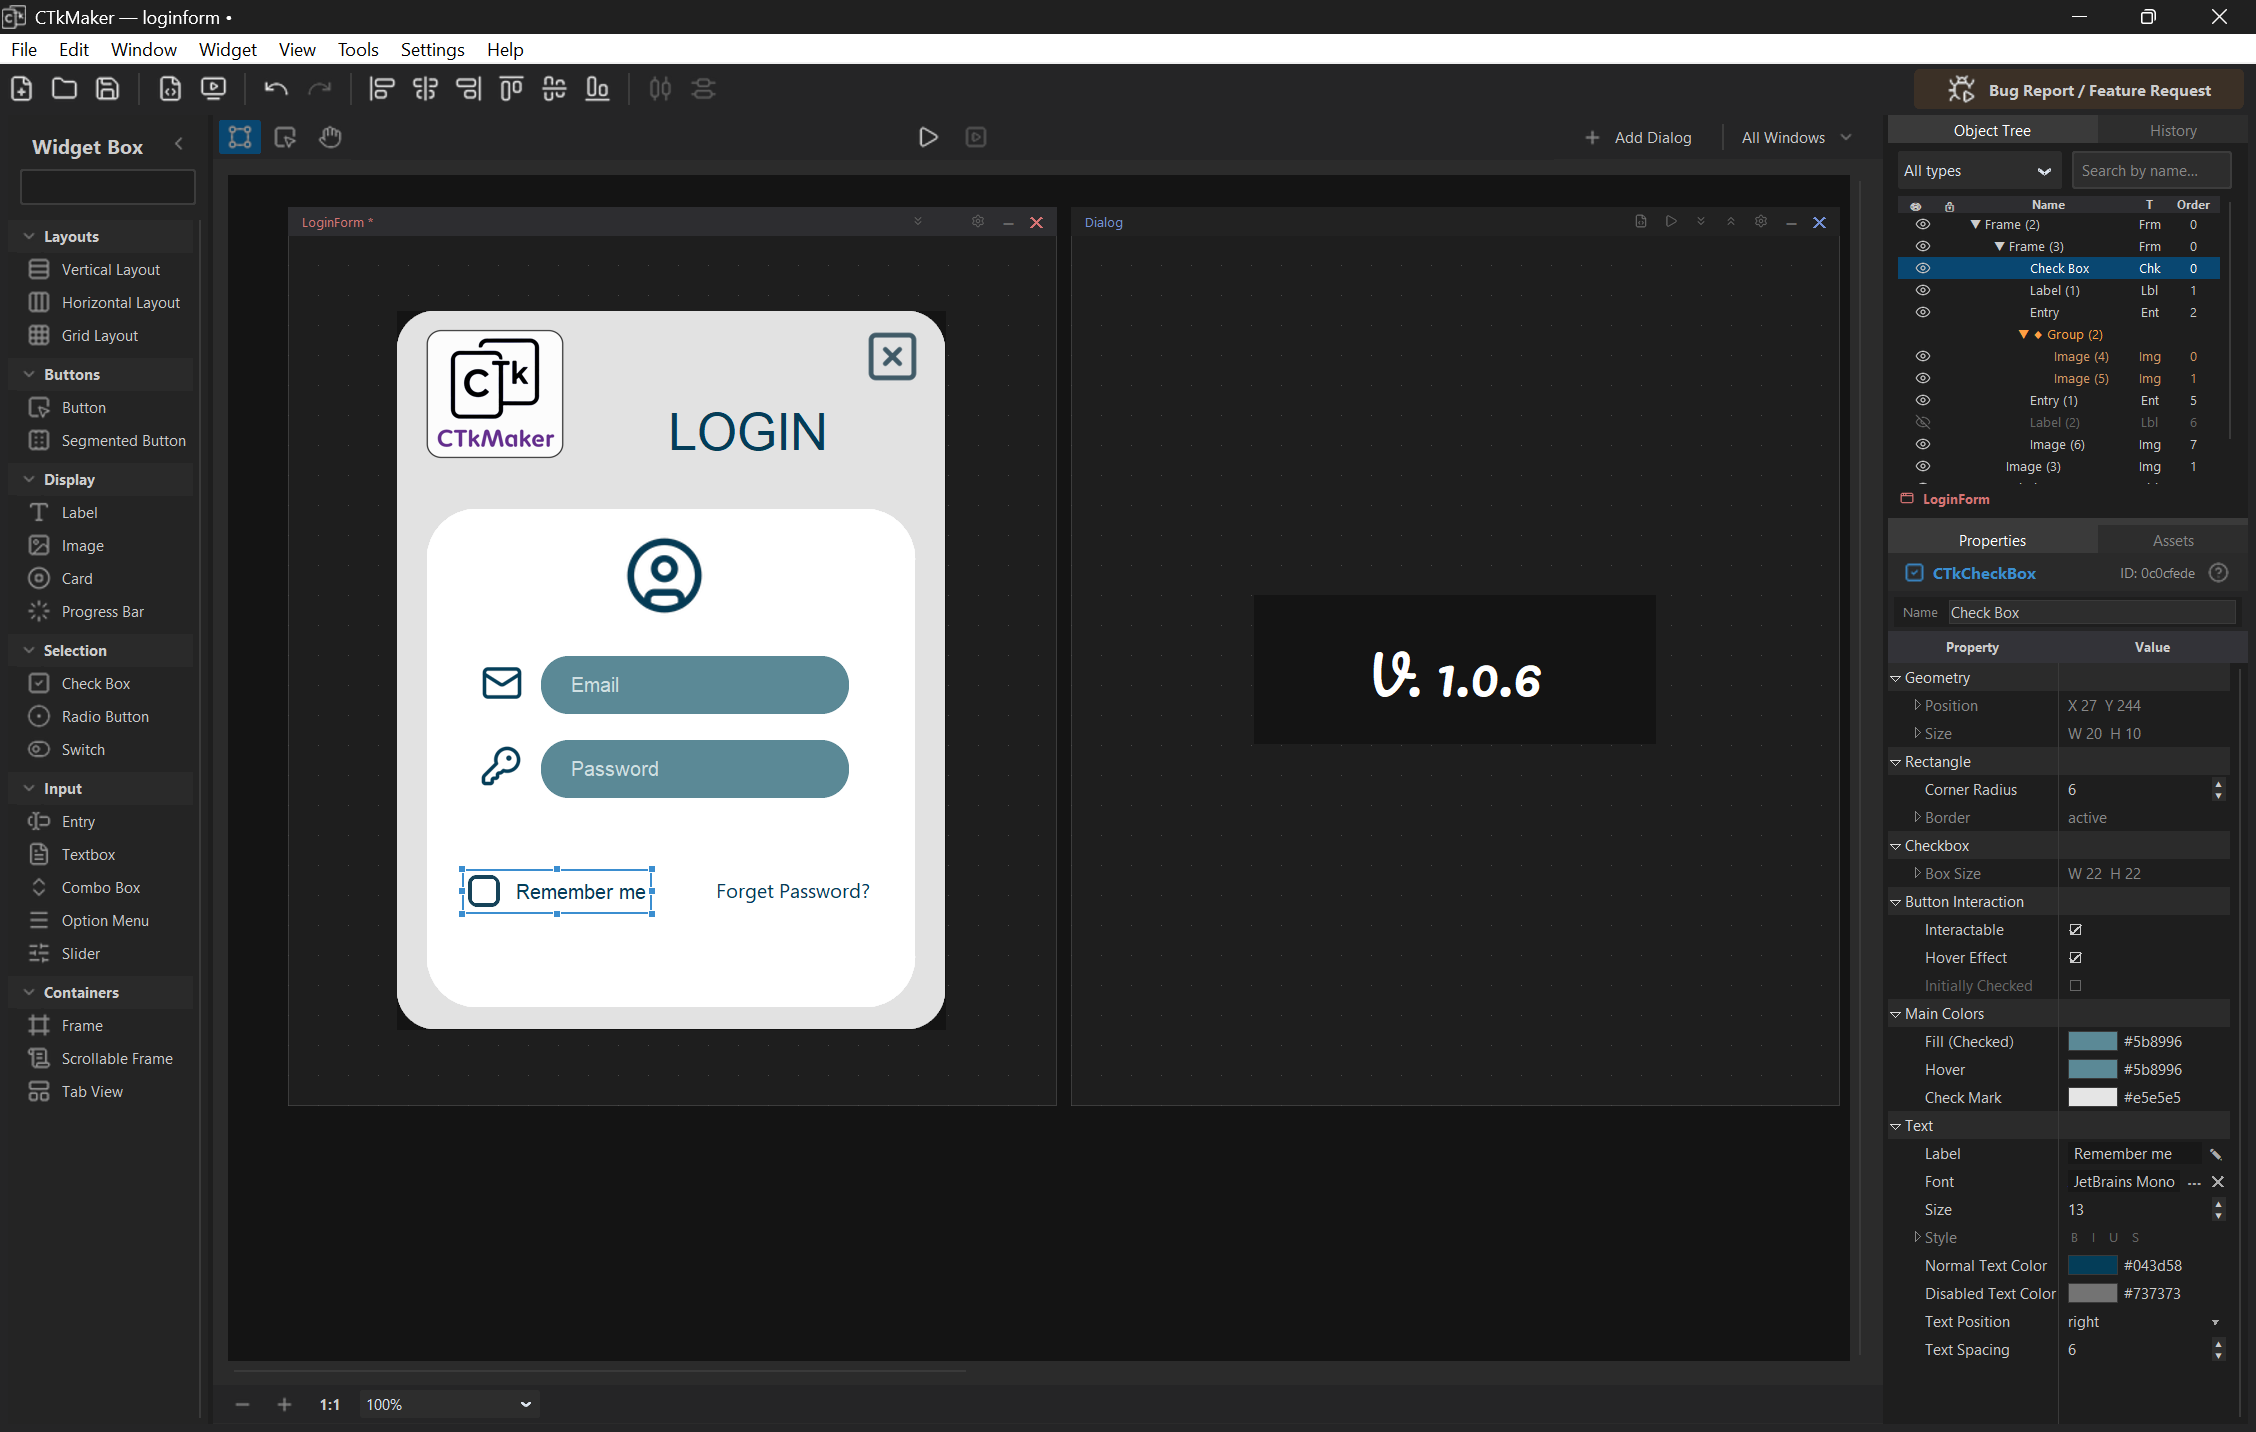The height and width of the screenshot is (1432, 2256).
Task: Click the Align Horizontal Center icon
Action: [425, 89]
